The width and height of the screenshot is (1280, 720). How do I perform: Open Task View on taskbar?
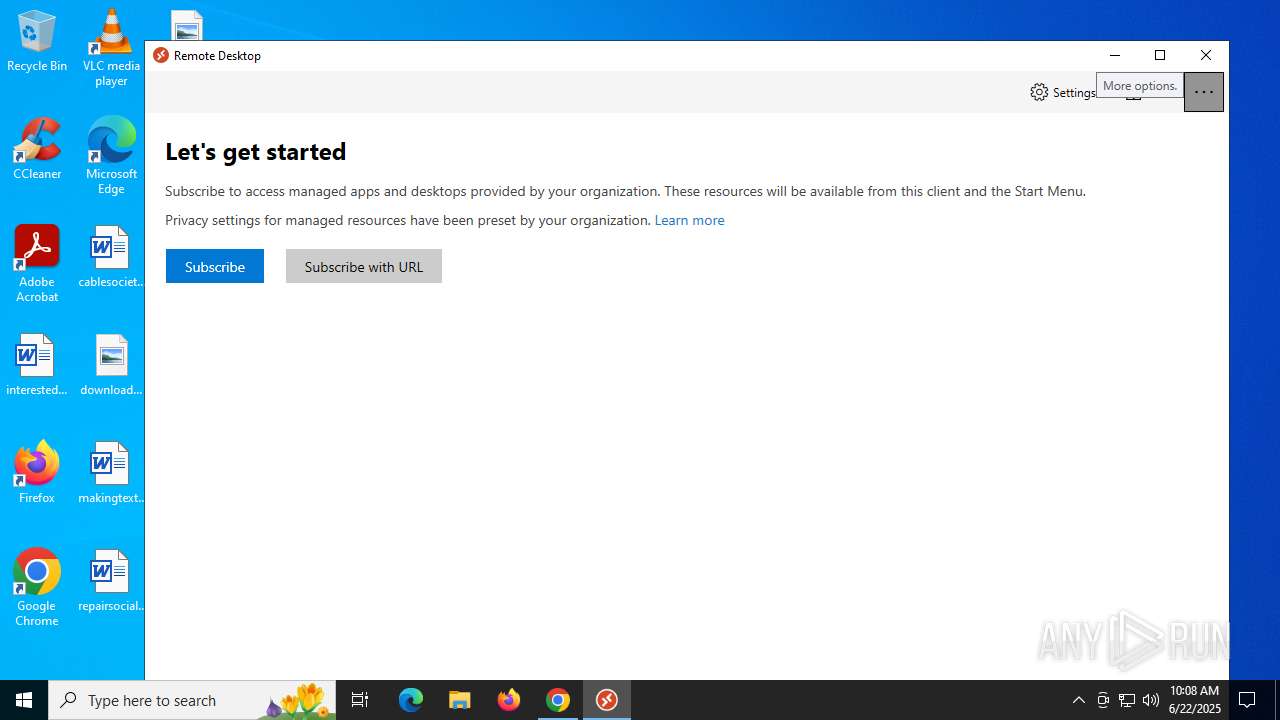pyautogui.click(x=360, y=700)
